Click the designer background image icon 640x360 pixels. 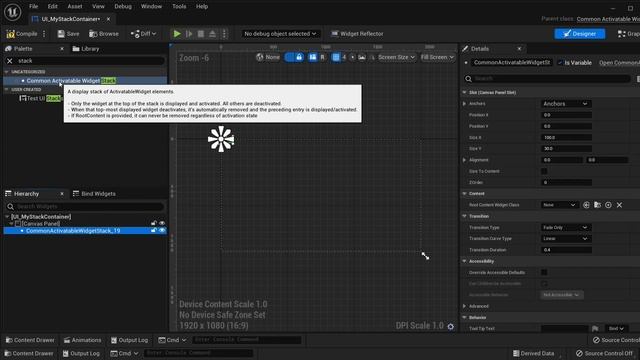tap(362, 58)
